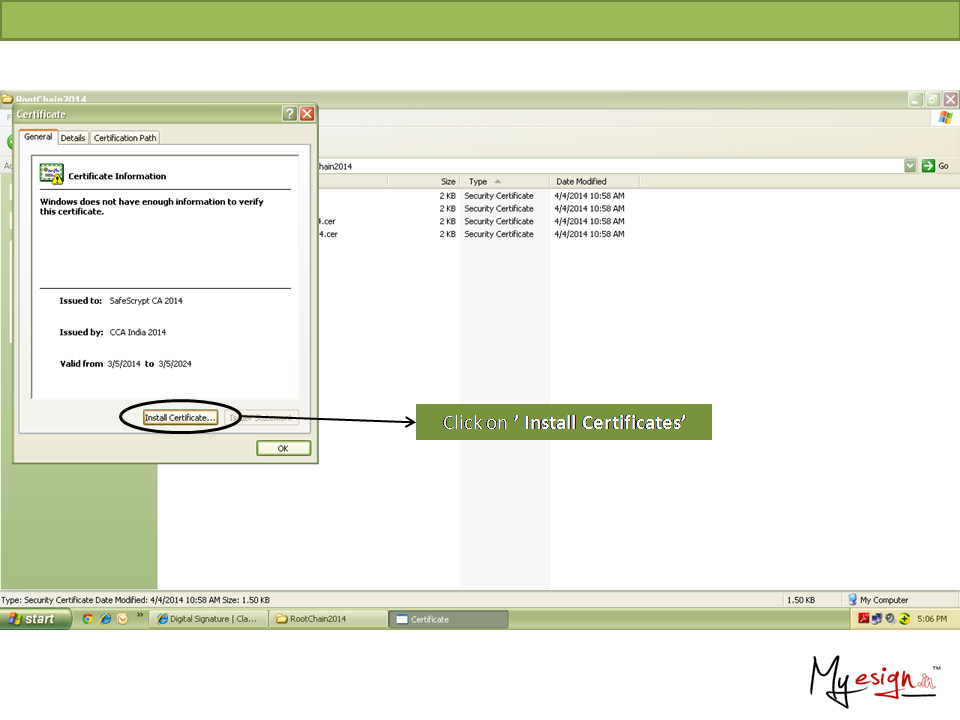Open the Certification Path tab
Screen dimensions: 960x720
(125, 138)
